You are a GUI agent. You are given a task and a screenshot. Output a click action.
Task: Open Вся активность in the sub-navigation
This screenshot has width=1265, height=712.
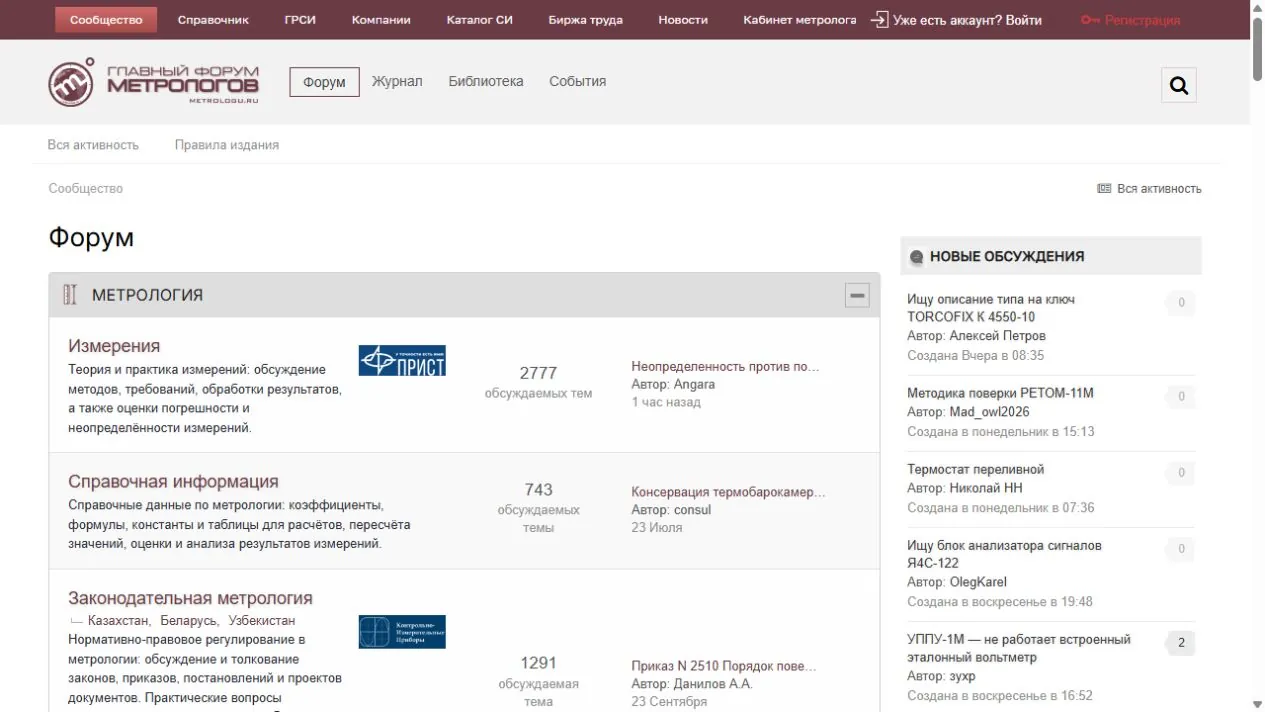[x=93, y=145]
